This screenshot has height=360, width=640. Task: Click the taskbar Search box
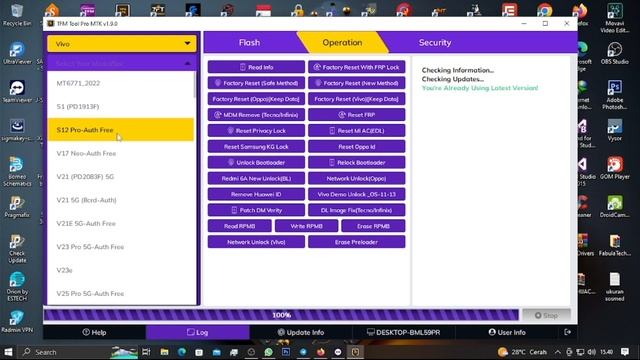(x=65, y=352)
